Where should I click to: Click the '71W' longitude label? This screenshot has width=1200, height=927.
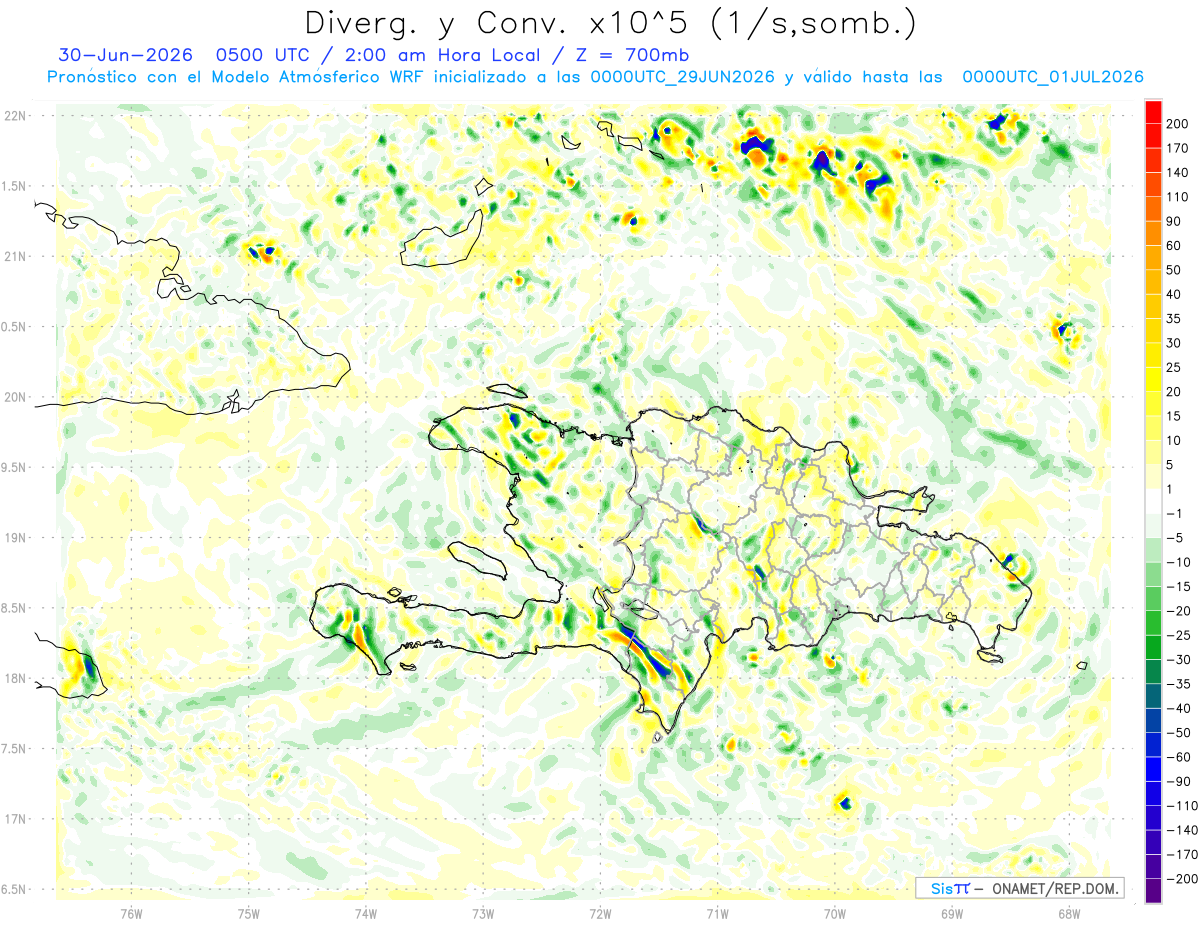(717, 912)
